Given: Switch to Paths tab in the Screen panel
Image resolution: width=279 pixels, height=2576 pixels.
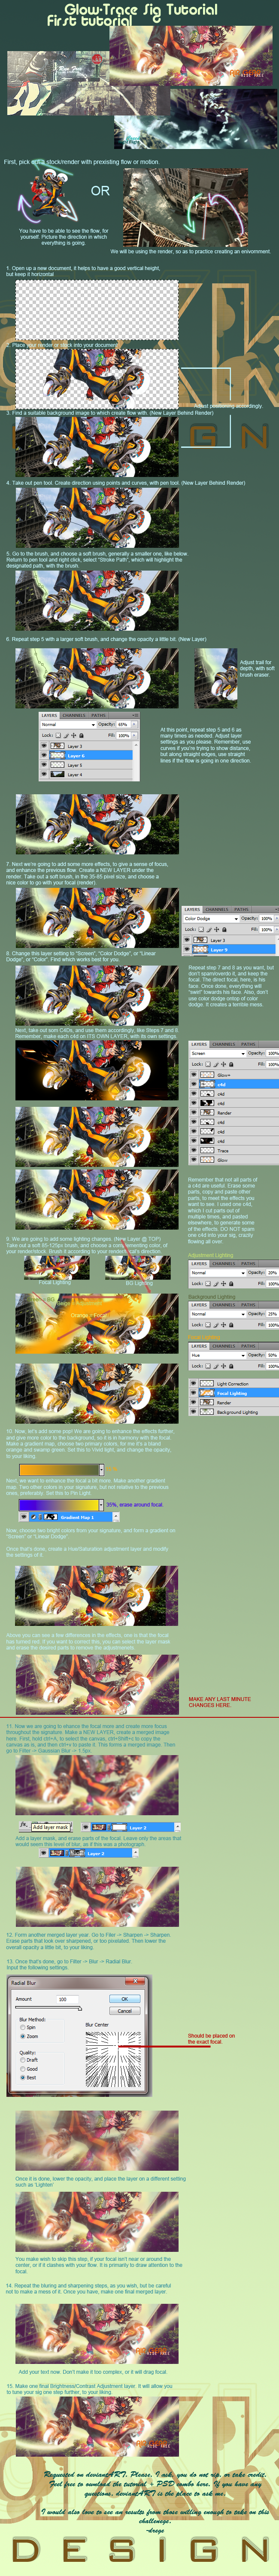Looking at the screenshot, I should [x=248, y=1044].
